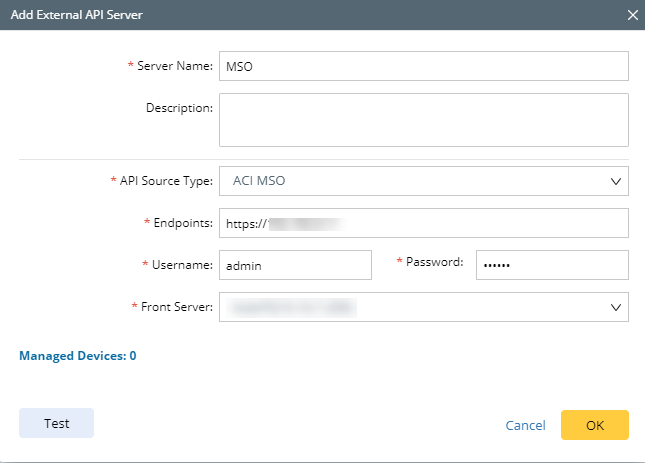Click the Front Server chevron arrow
The image size is (645, 463).
tap(615, 307)
